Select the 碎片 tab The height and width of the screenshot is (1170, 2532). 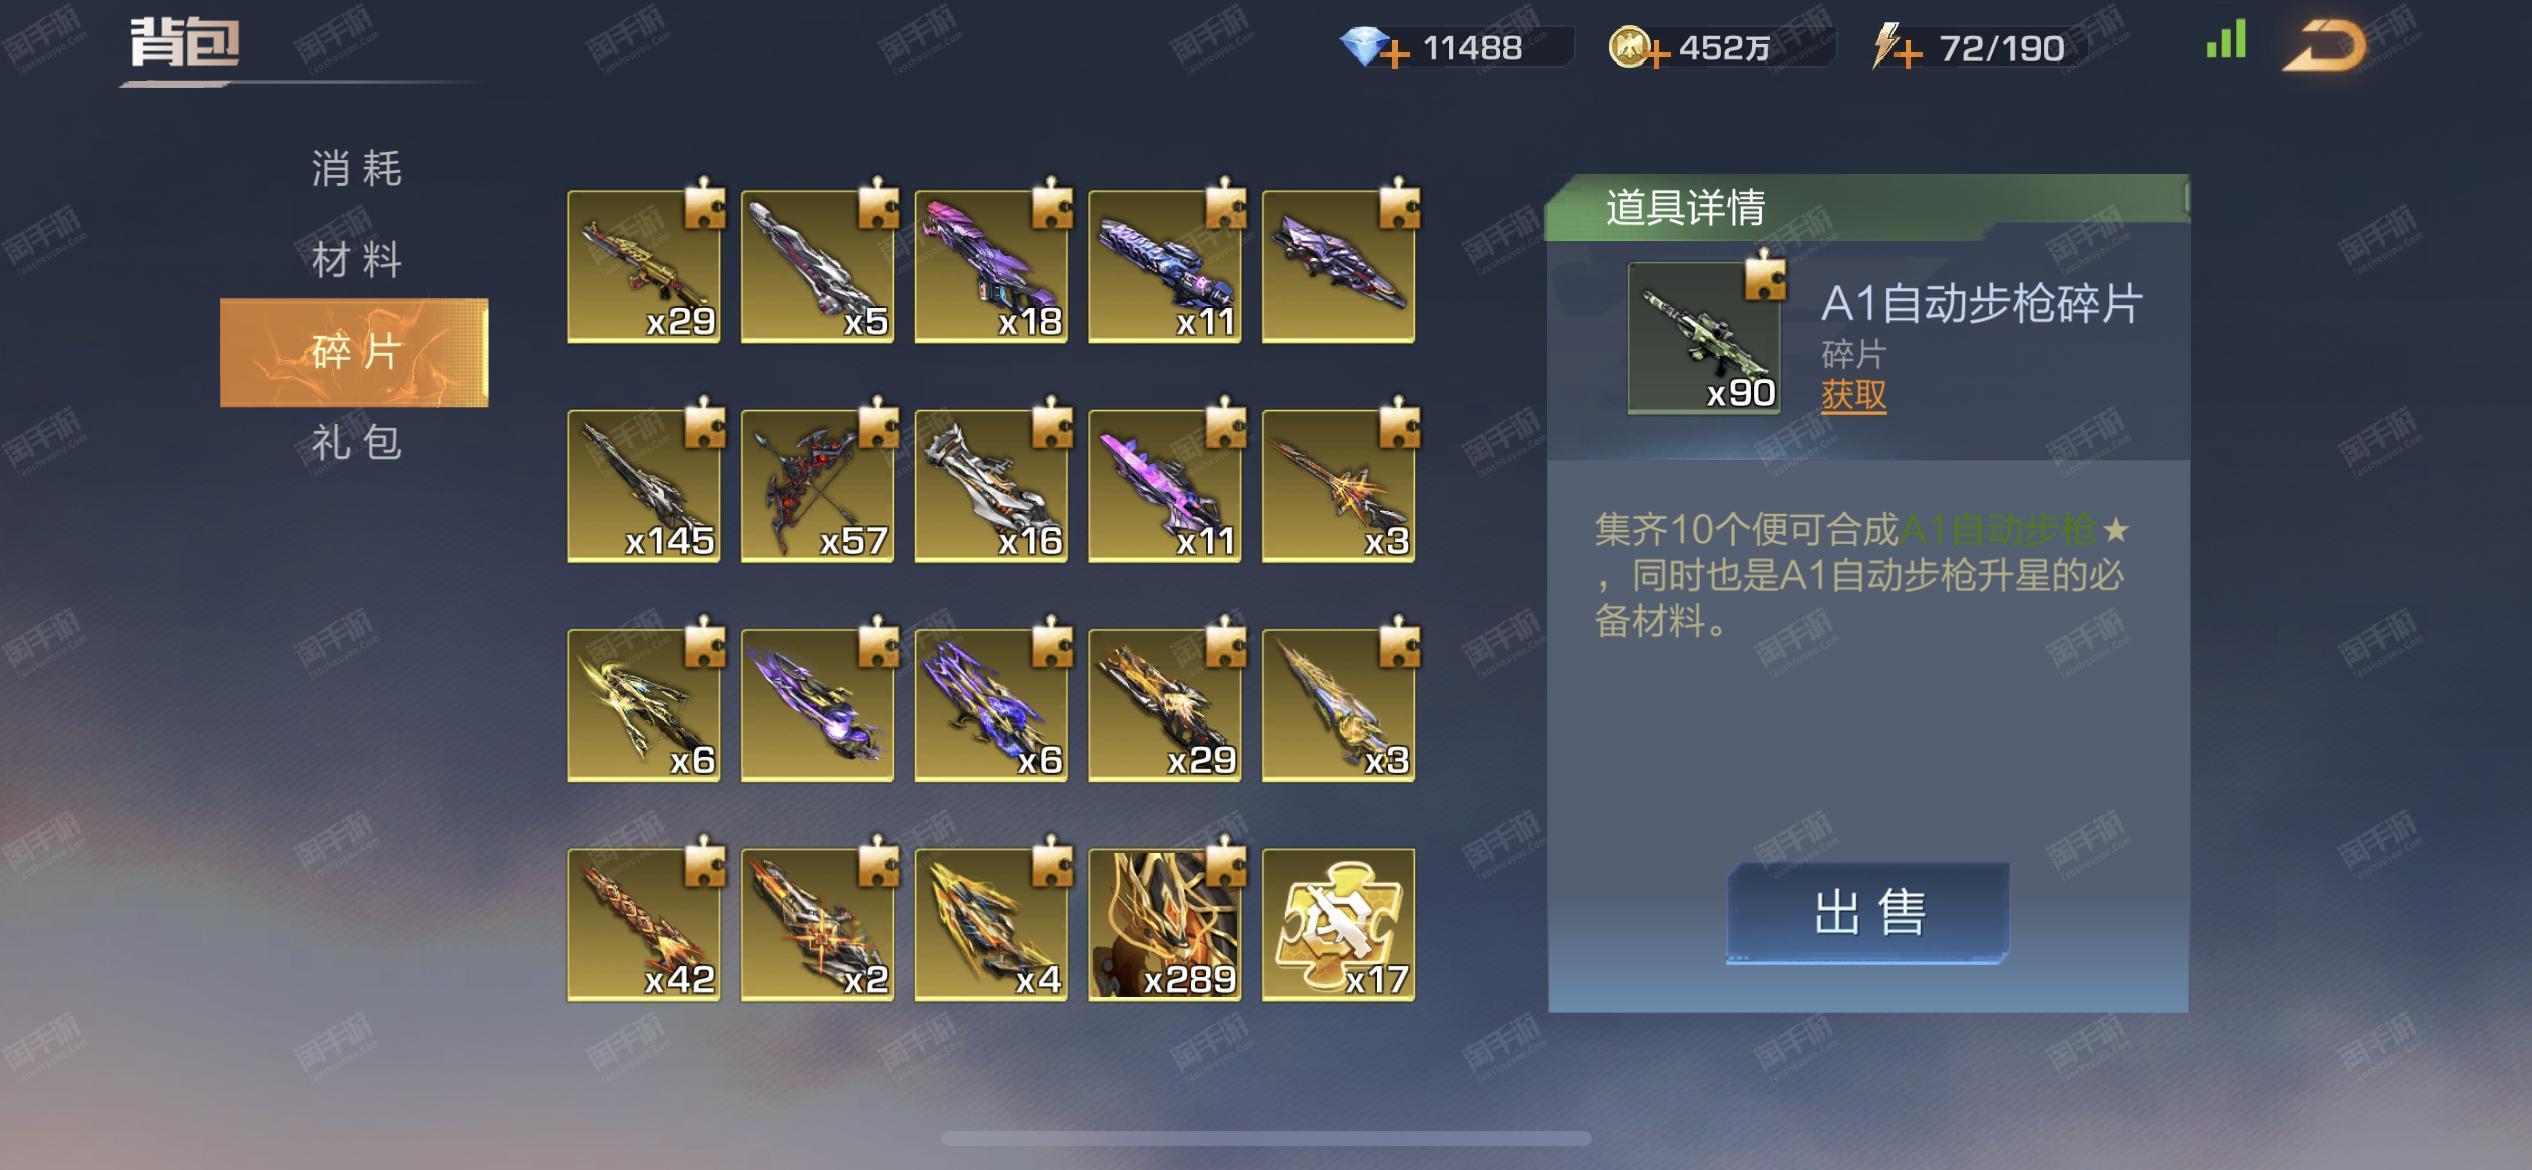pos(355,352)
